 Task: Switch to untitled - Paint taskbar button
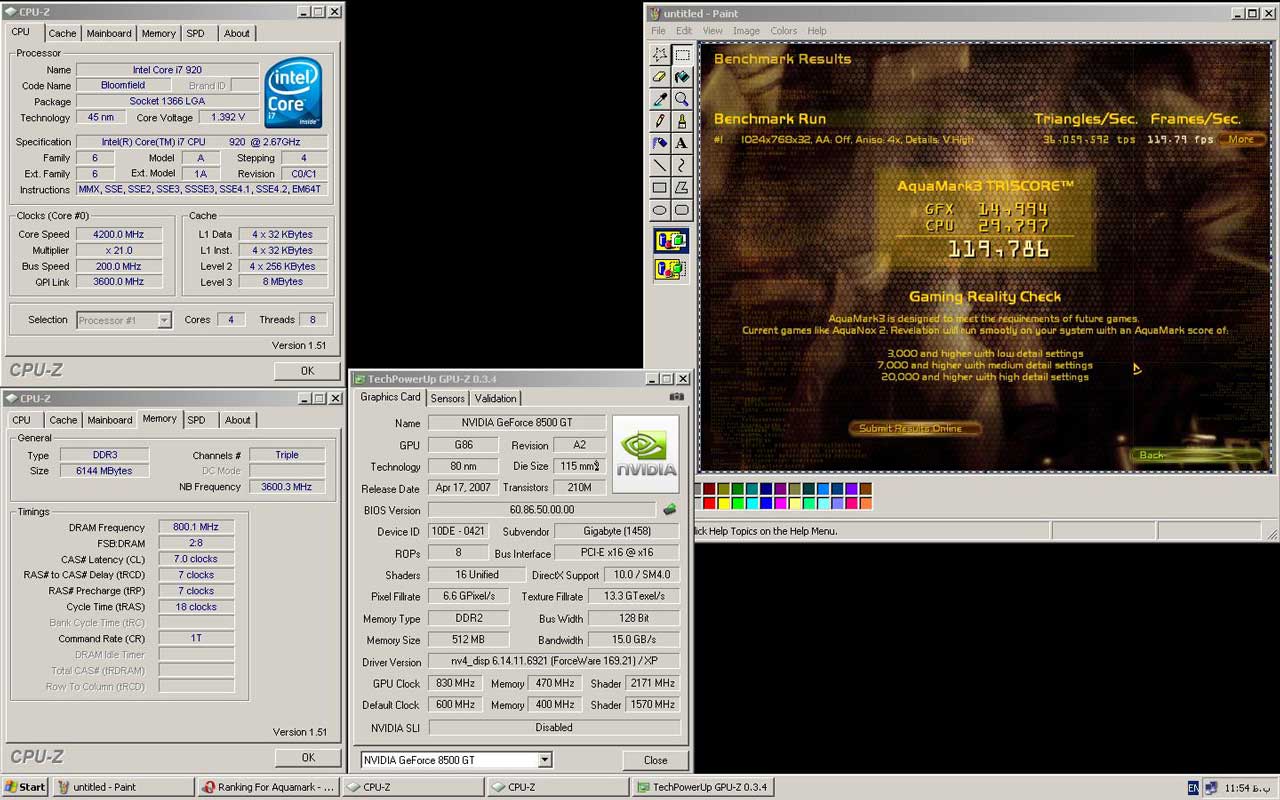point(122,787)
